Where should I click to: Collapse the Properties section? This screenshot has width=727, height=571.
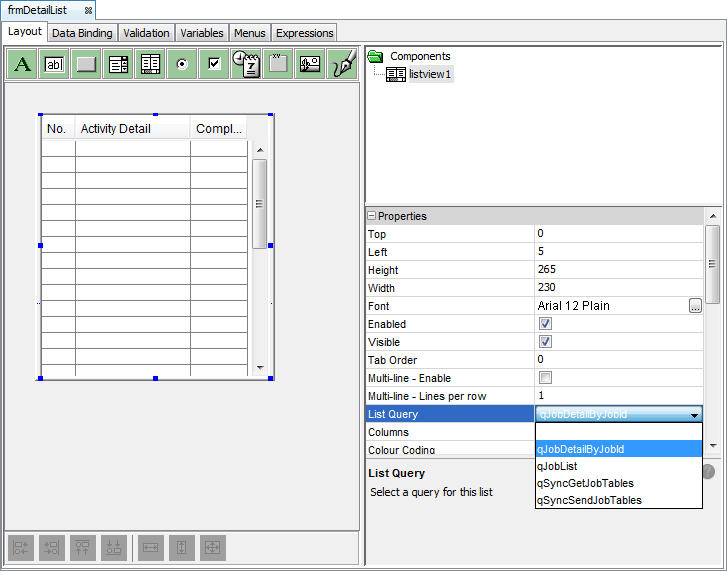coord(372,216)
